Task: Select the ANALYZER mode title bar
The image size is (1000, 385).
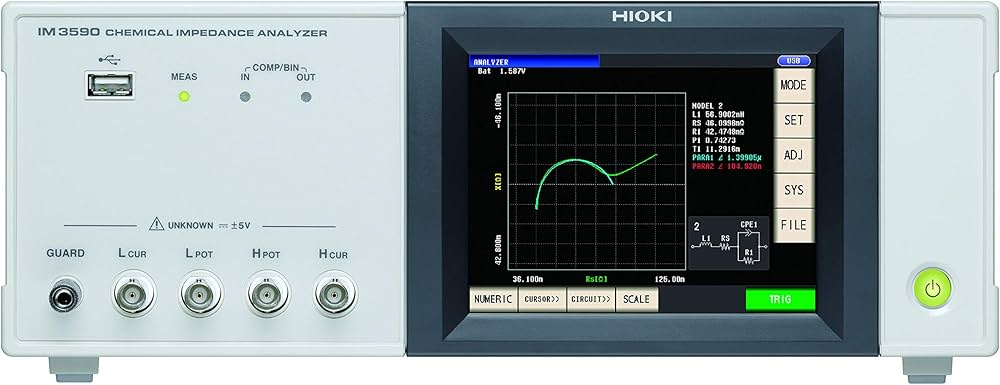Action: (534, 61)
